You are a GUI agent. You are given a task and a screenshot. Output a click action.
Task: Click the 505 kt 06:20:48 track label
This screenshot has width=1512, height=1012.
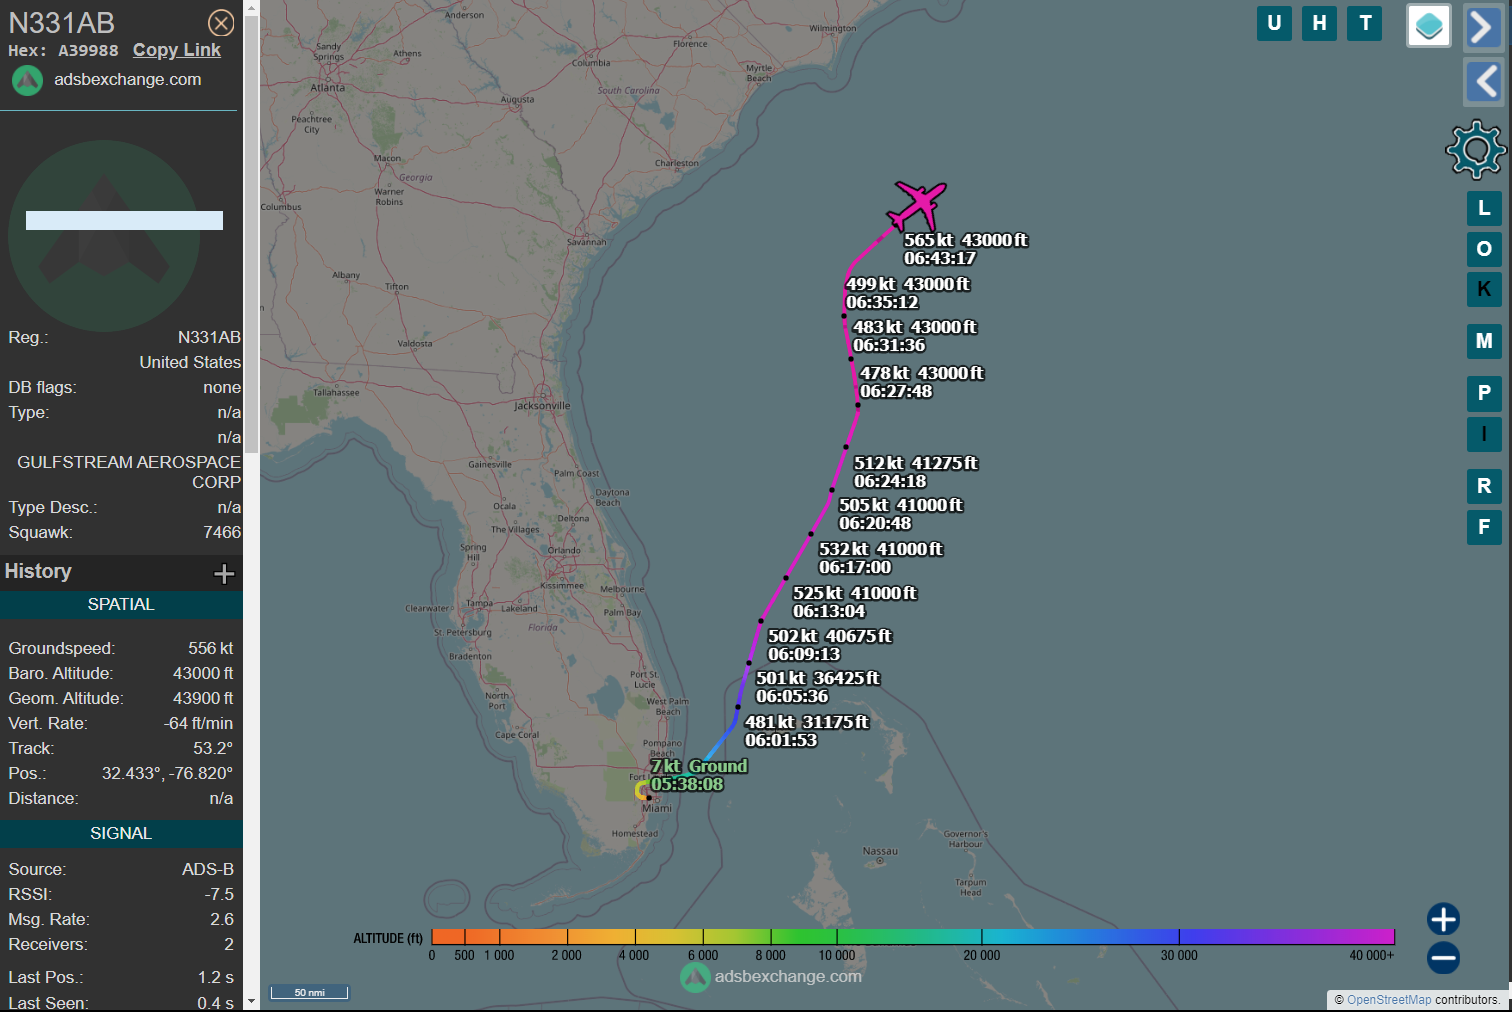click(x=901, y=514)
